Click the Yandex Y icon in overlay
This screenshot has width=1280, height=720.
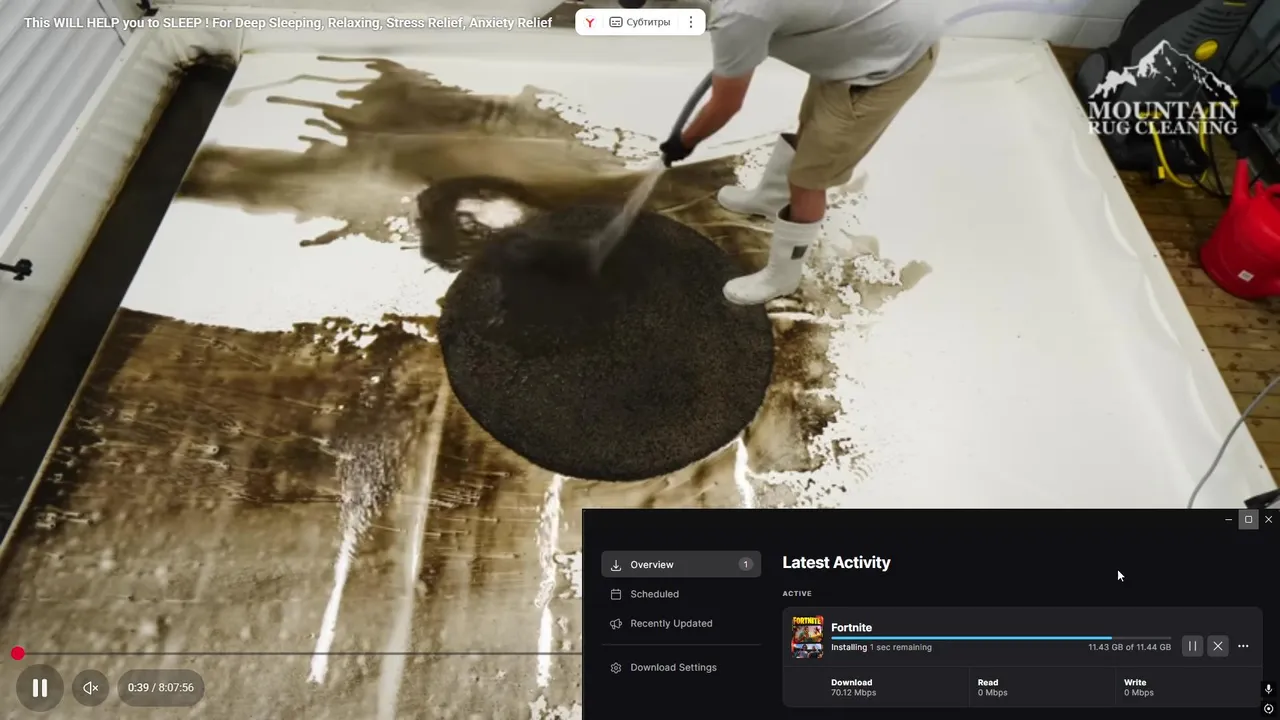591,22
